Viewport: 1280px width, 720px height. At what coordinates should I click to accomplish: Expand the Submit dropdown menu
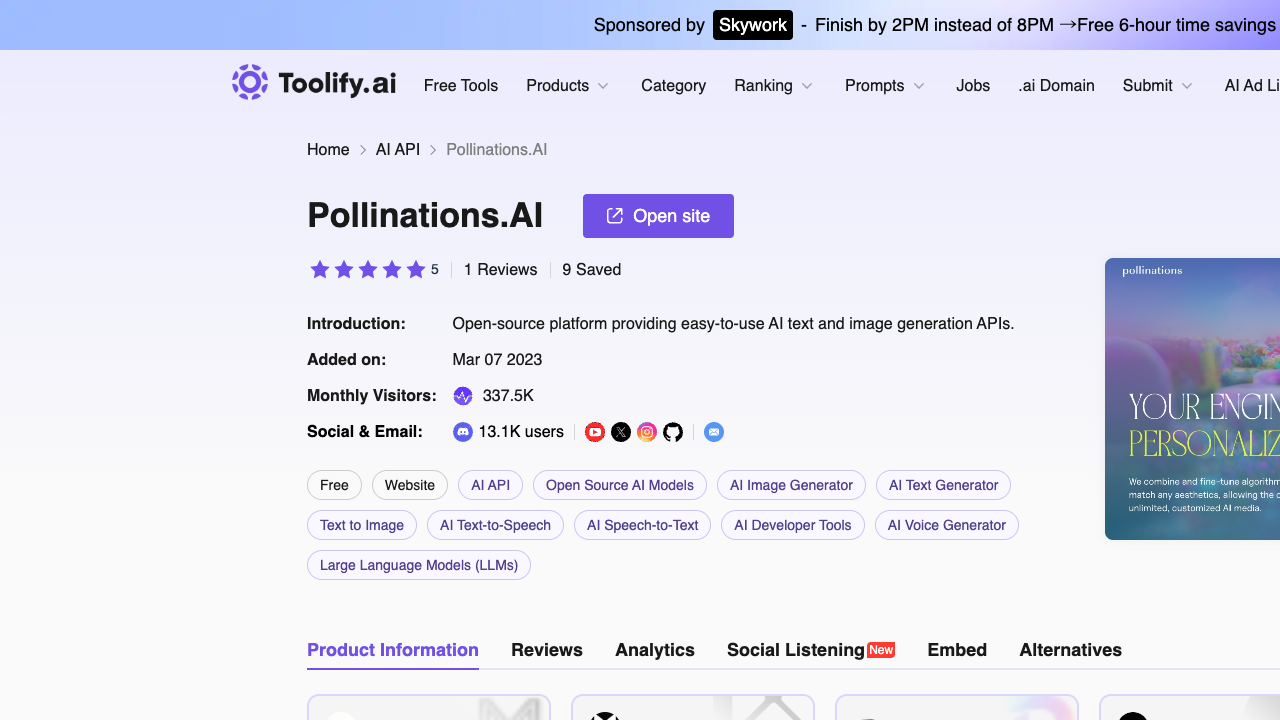click(1158, 86)
